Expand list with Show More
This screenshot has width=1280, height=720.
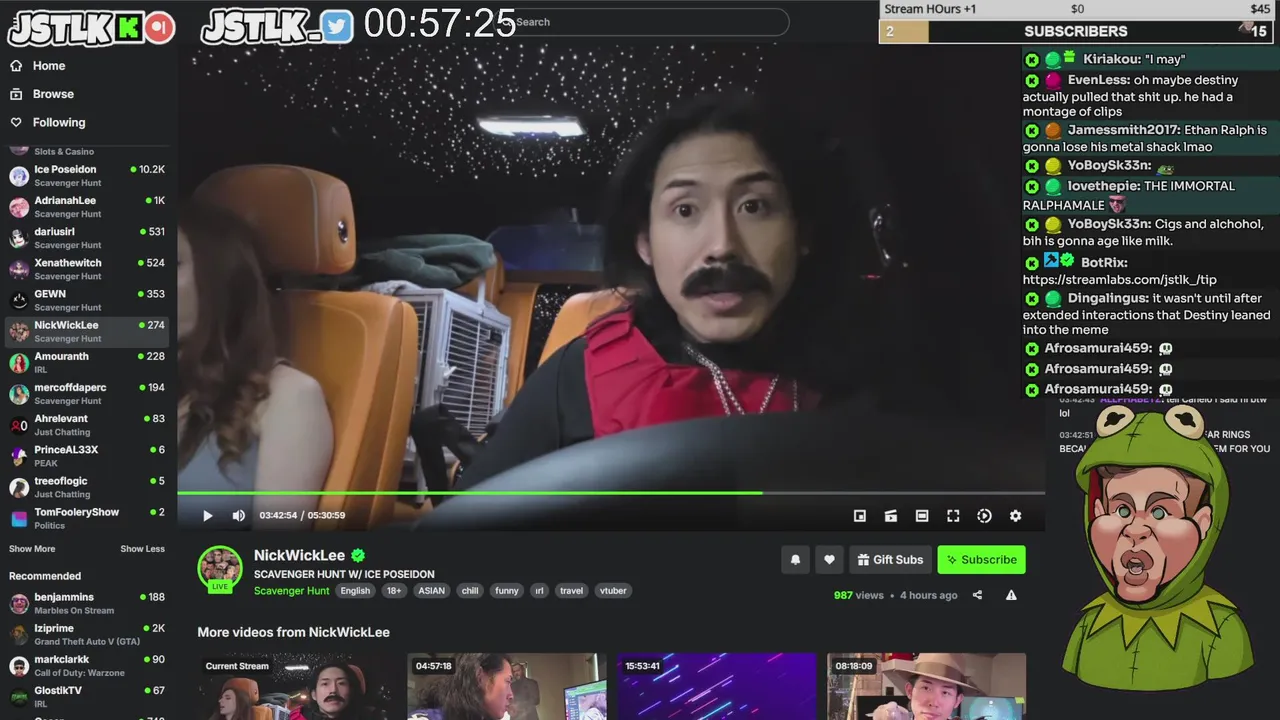(32, 549)
